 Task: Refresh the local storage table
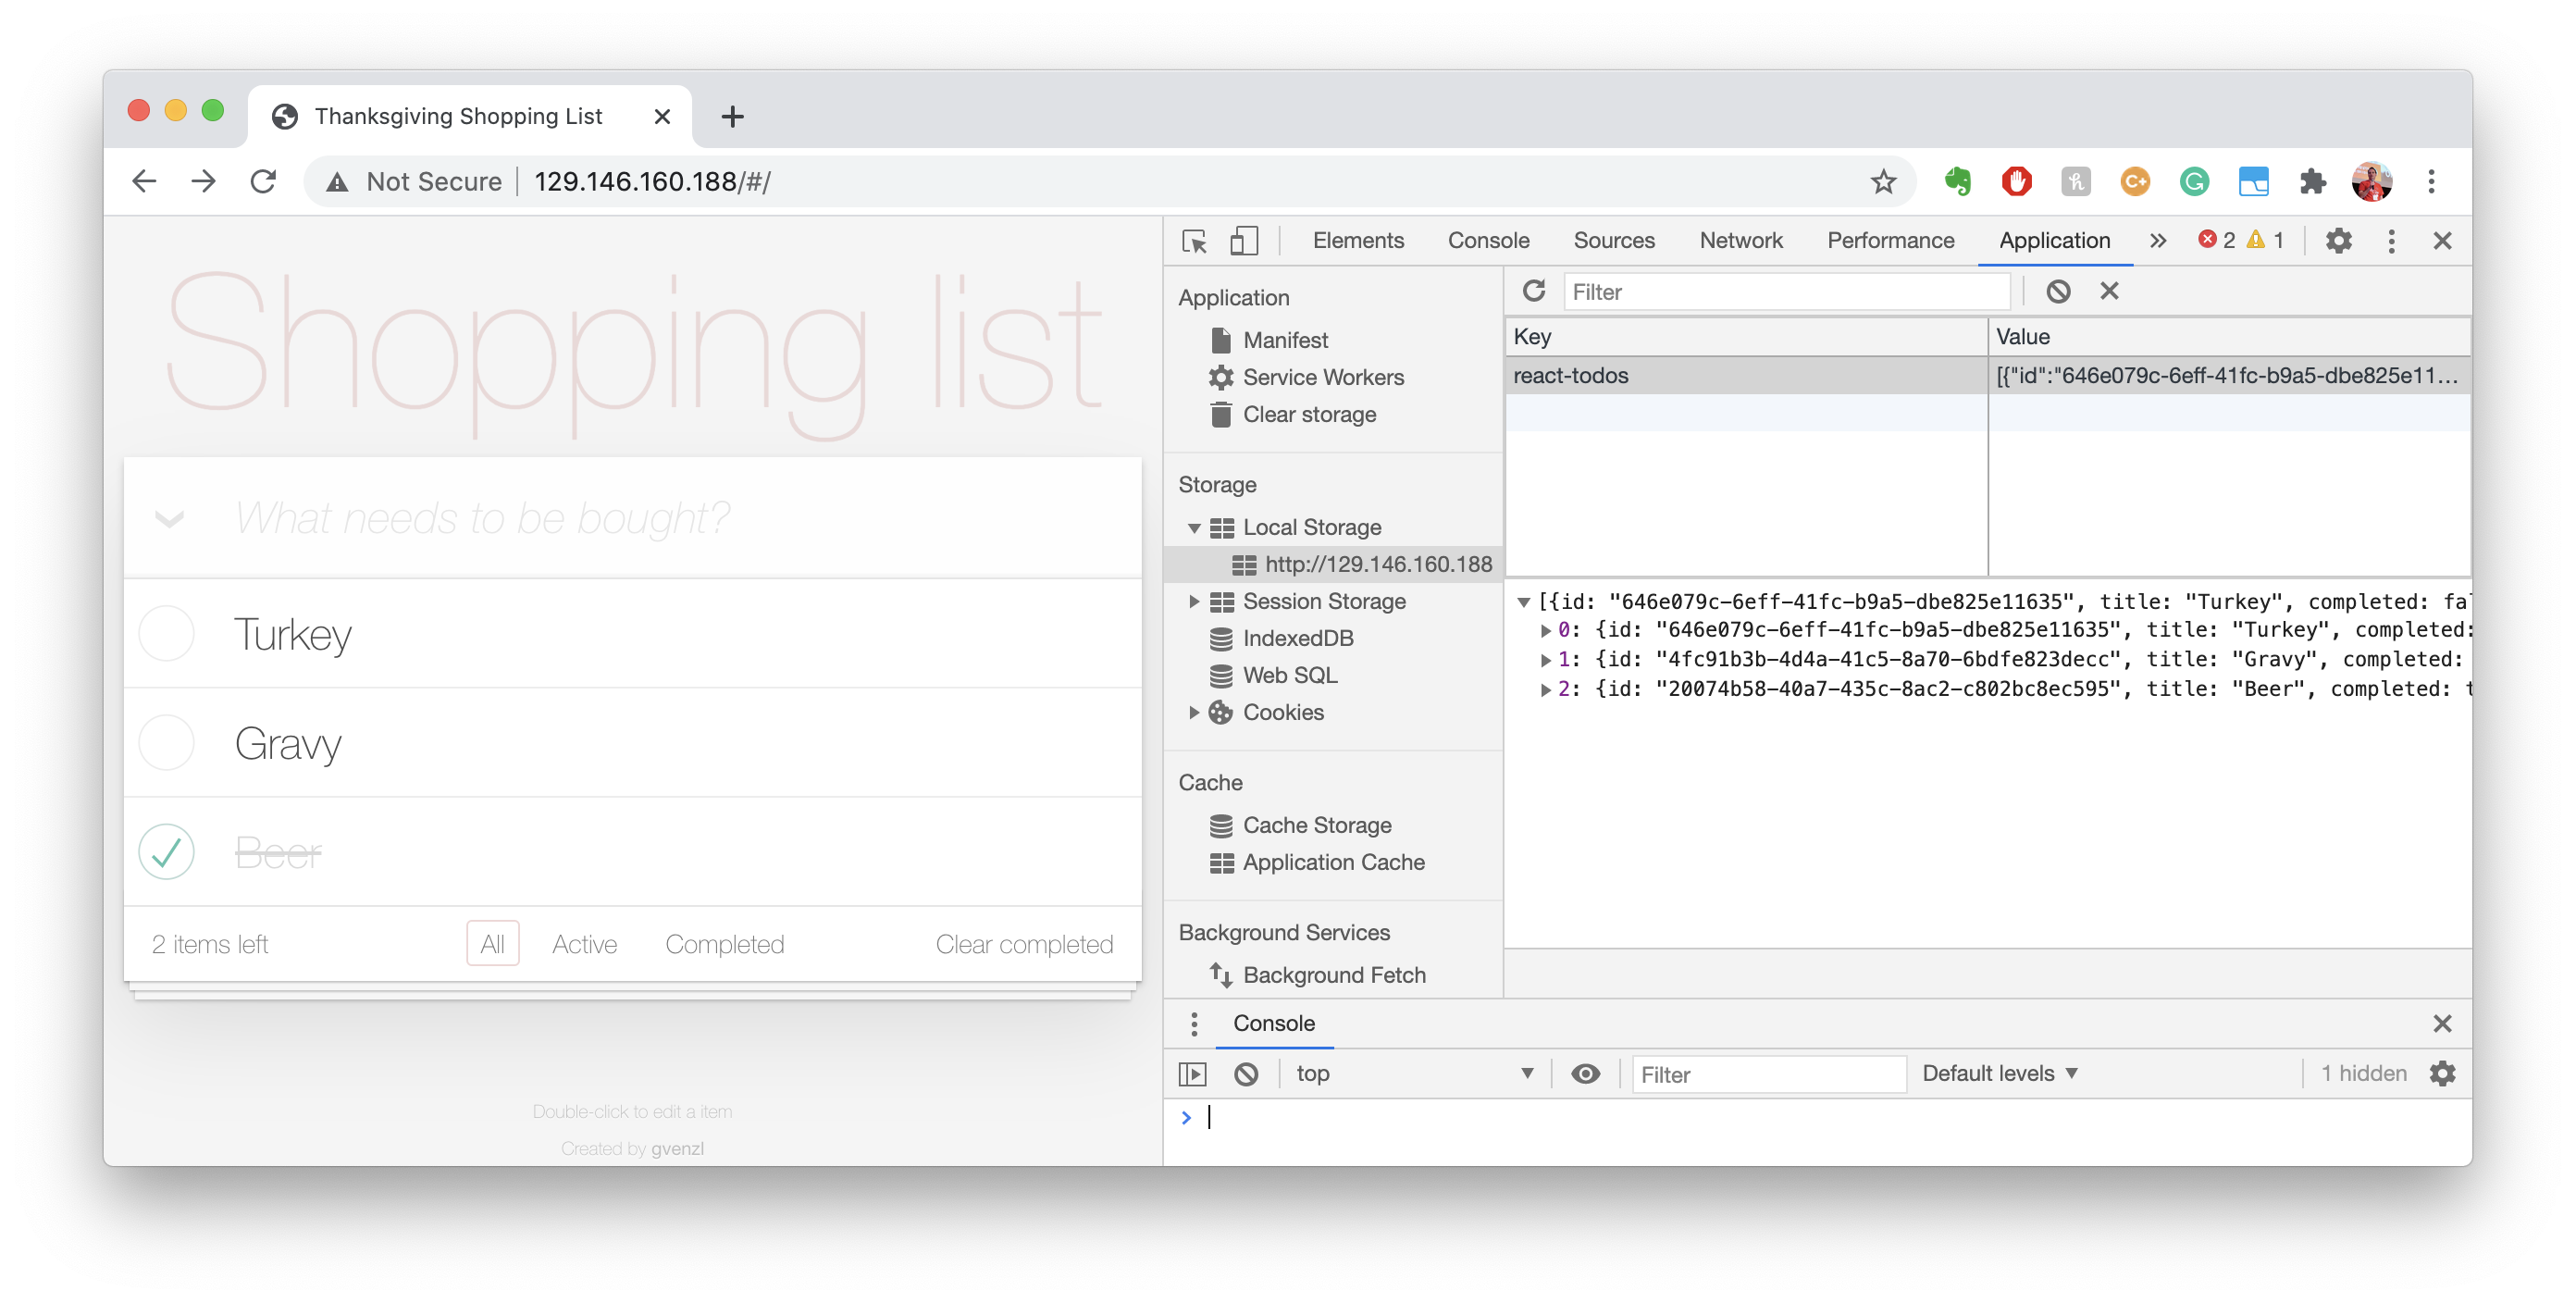pyautogui.click(x=1533, y=291)
